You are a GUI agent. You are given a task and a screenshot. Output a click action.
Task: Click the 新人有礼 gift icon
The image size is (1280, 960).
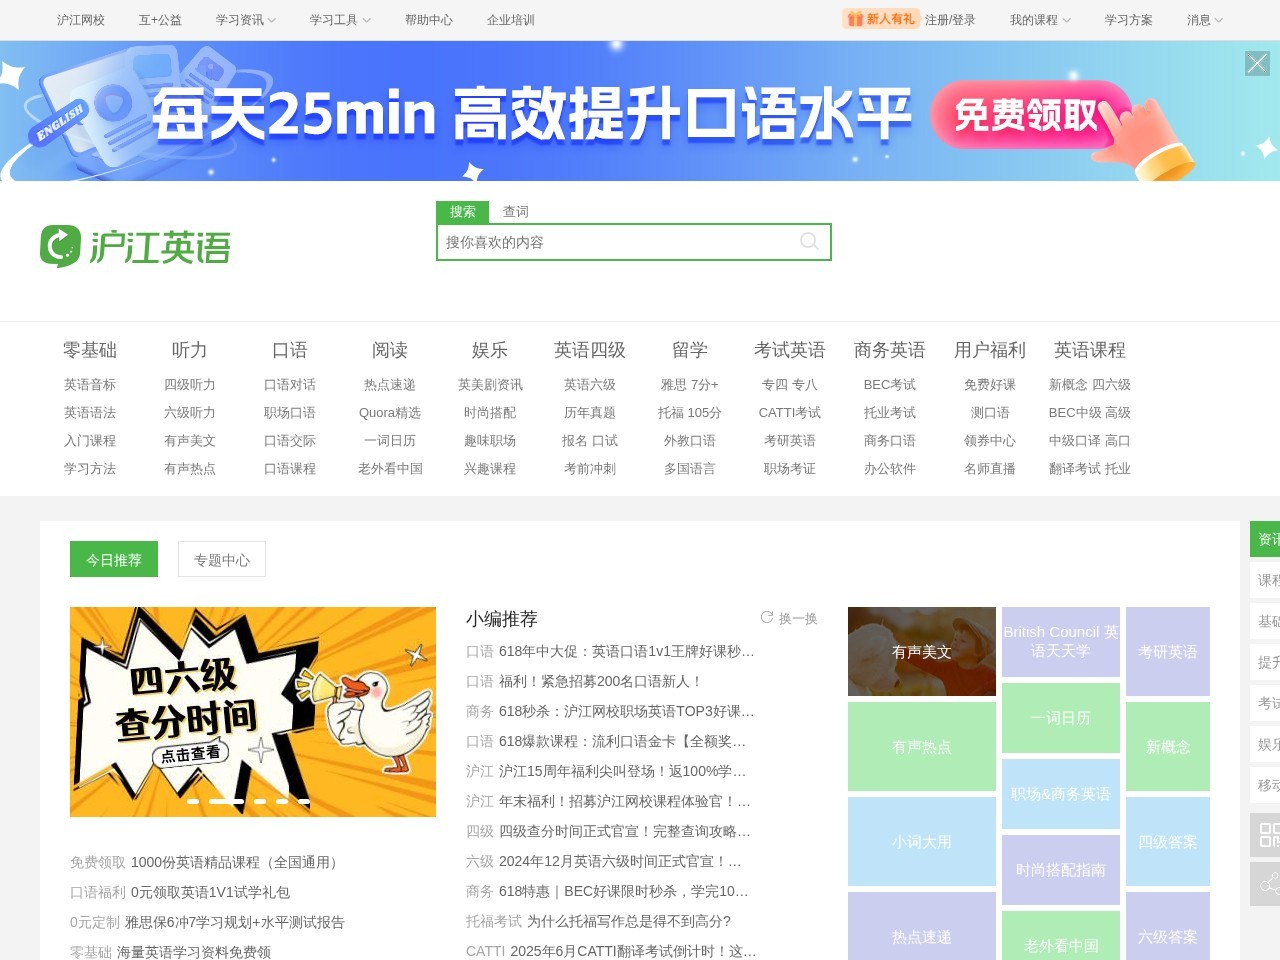click(x=855, y=18)
